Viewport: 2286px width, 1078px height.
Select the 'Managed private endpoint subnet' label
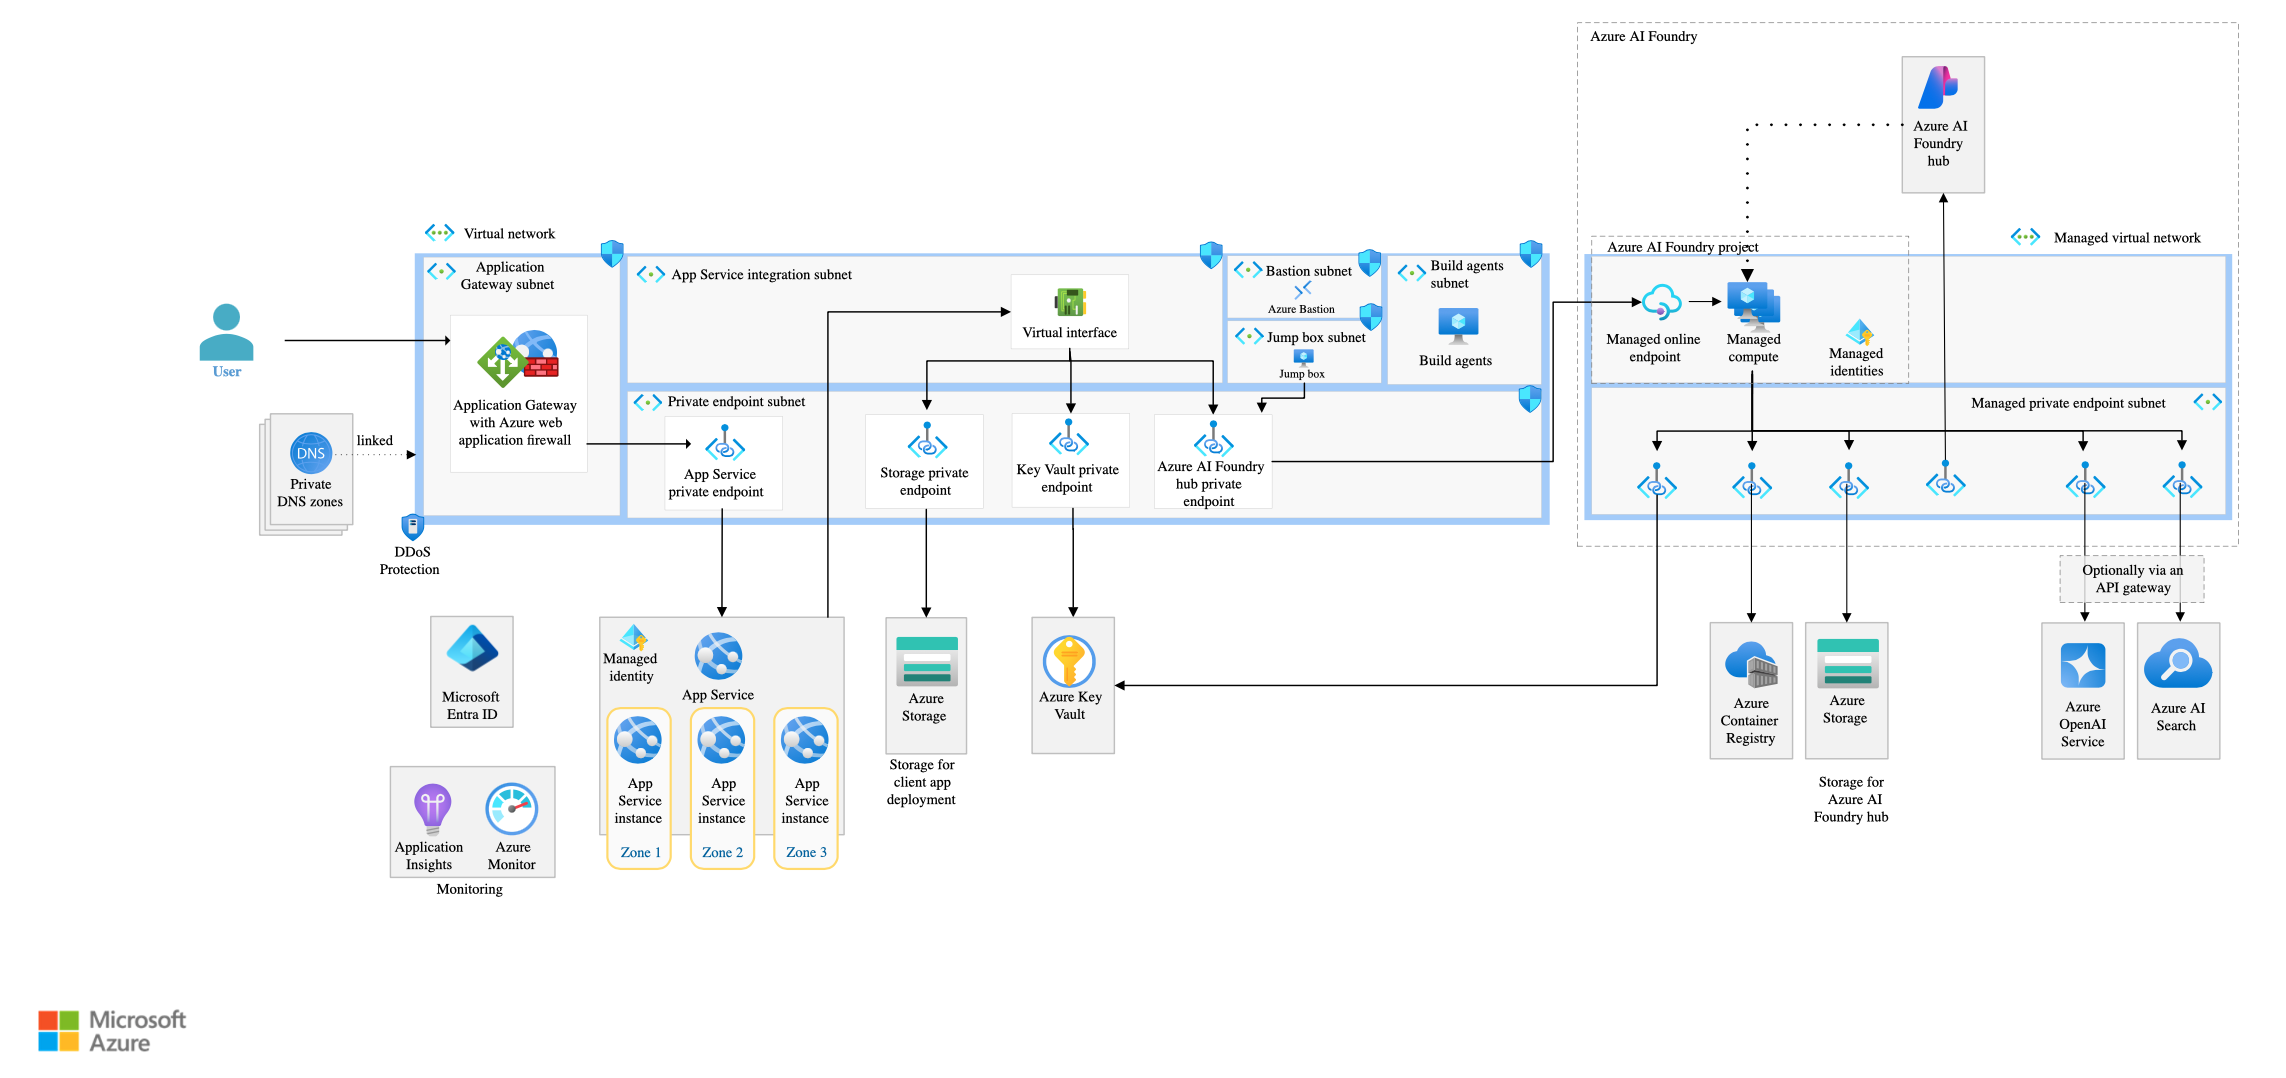point(2068,403)
